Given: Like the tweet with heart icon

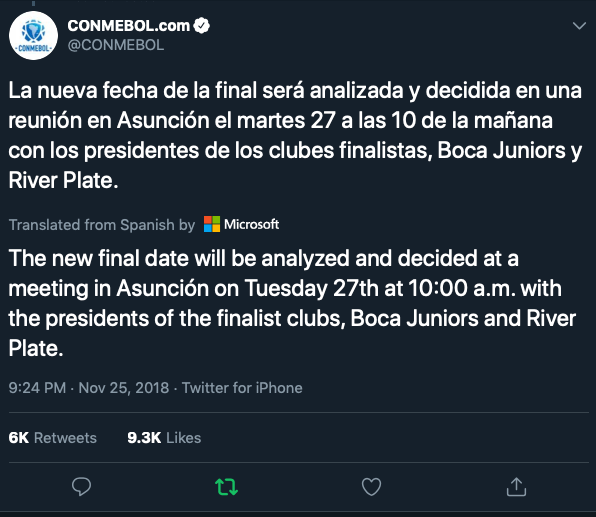Looking at the screenshot, I should pos(371,487).
